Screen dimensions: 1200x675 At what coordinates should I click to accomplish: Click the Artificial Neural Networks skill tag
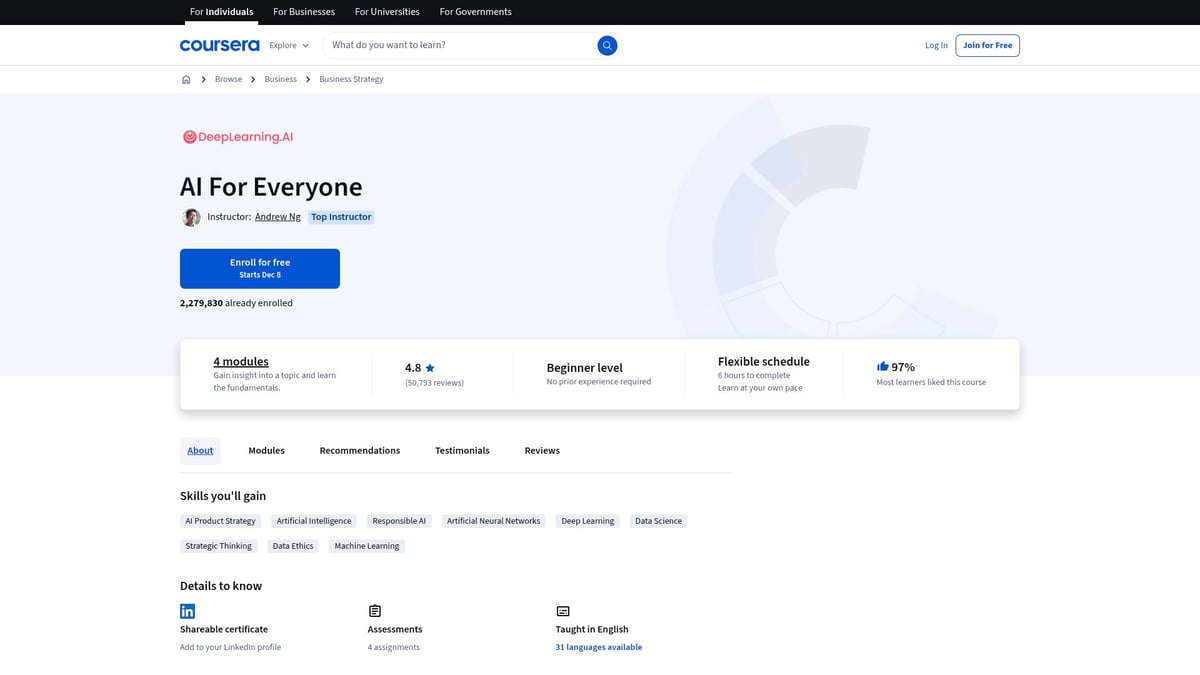(494, 521)
